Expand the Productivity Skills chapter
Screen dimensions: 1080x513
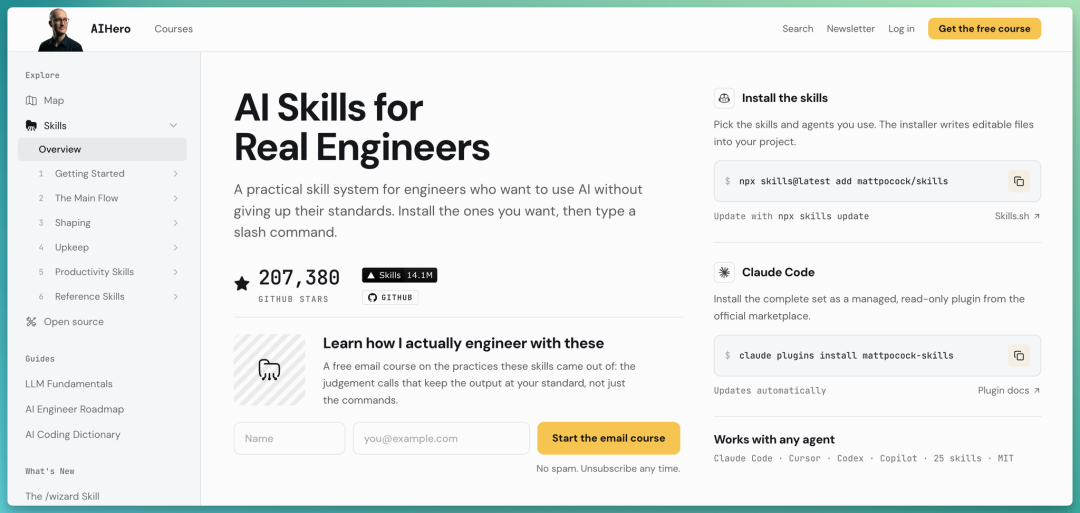point(176,272)
